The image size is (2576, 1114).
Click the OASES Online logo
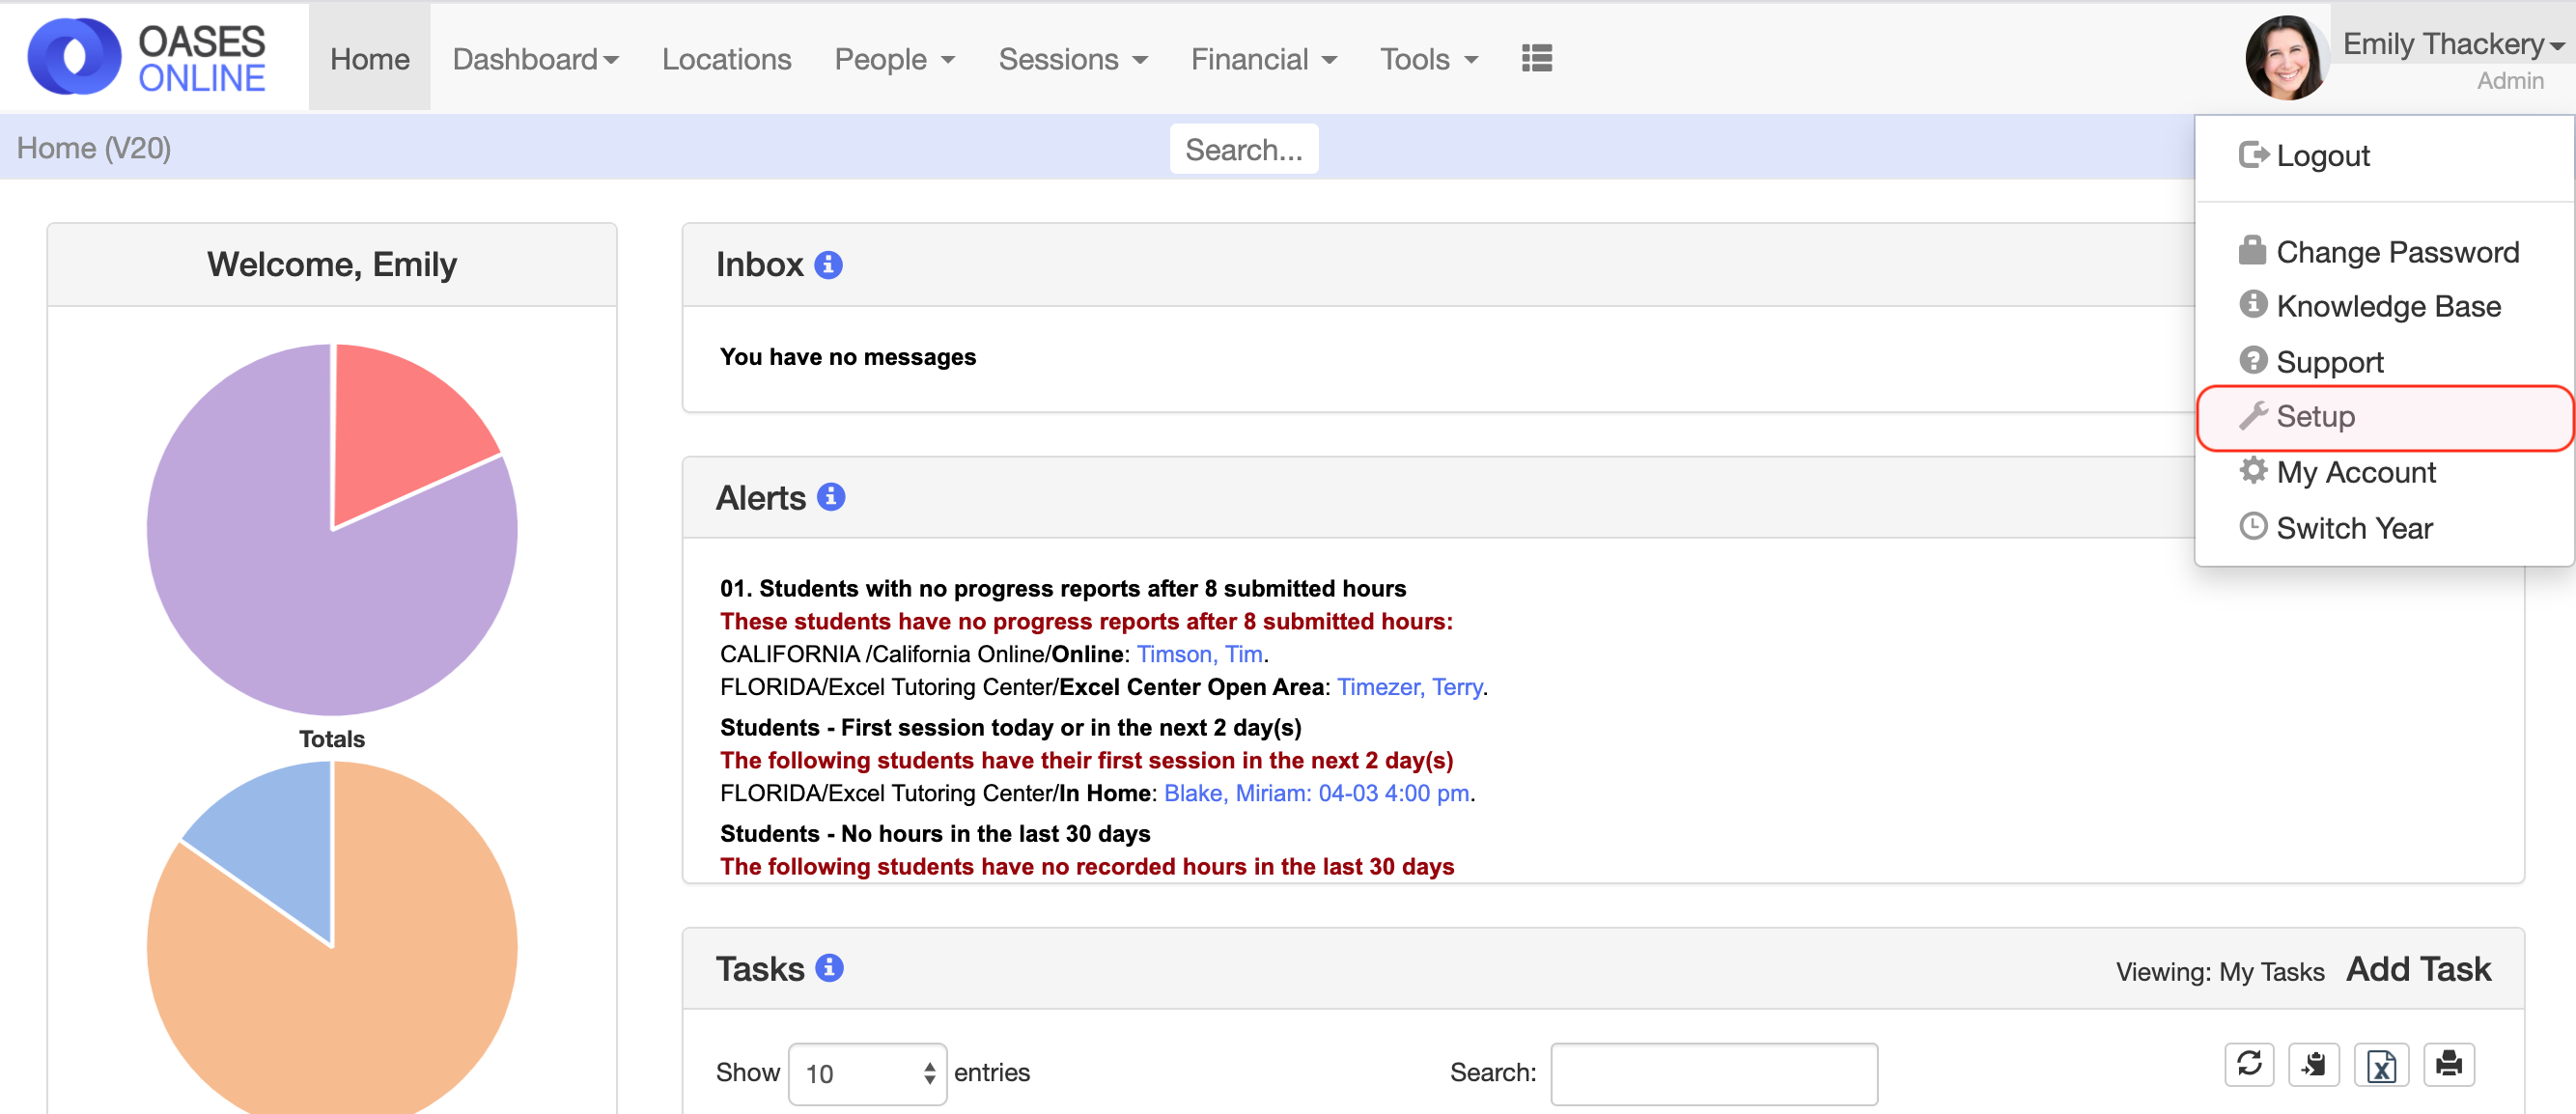click(148, 58)
